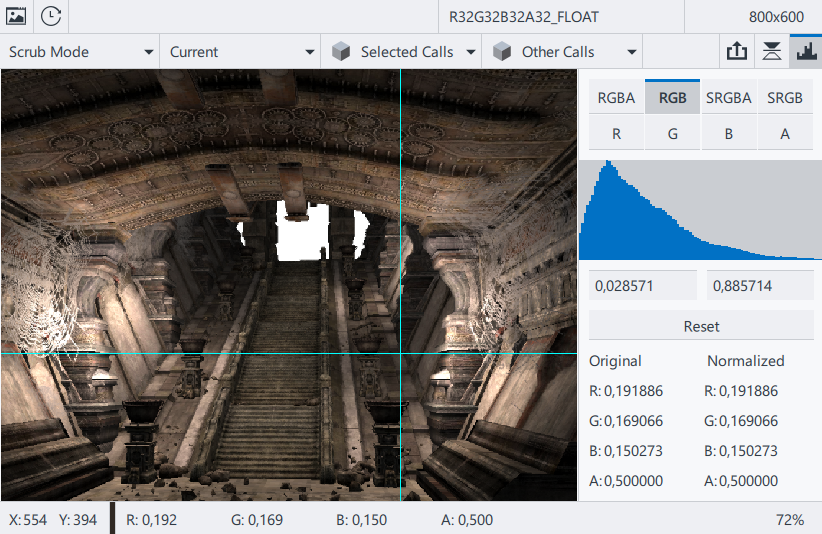This screenshot has width=822, height=534.
Task: Click Original R:0,191886 value
Action: [626, 391]
